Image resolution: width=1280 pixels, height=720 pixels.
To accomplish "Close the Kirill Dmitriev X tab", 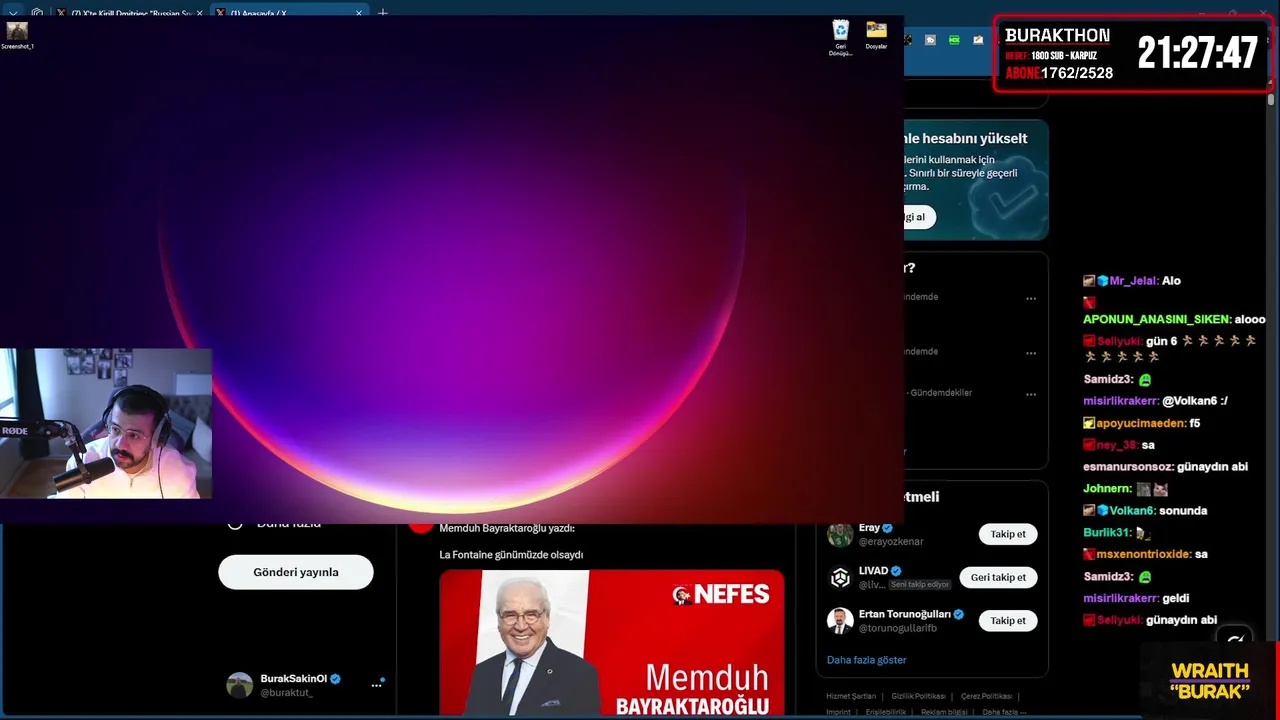I will [199, 13].
